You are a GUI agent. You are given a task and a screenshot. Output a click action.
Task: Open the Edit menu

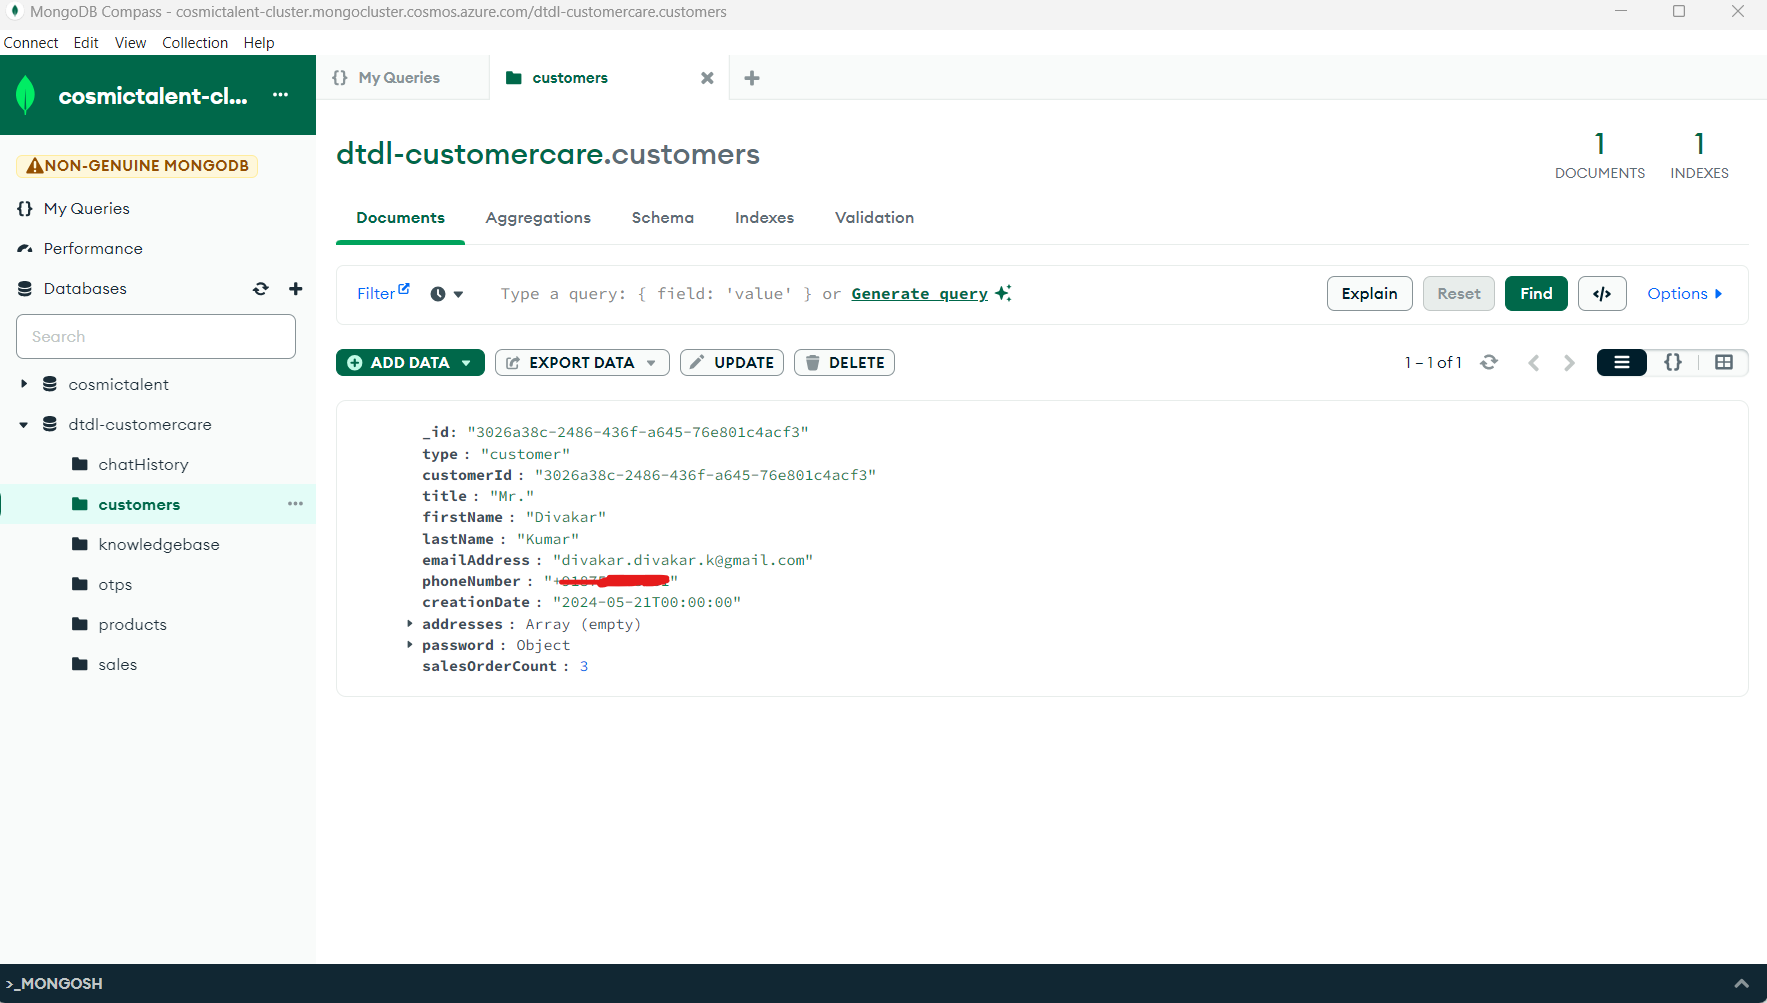[x=86, y=43]
